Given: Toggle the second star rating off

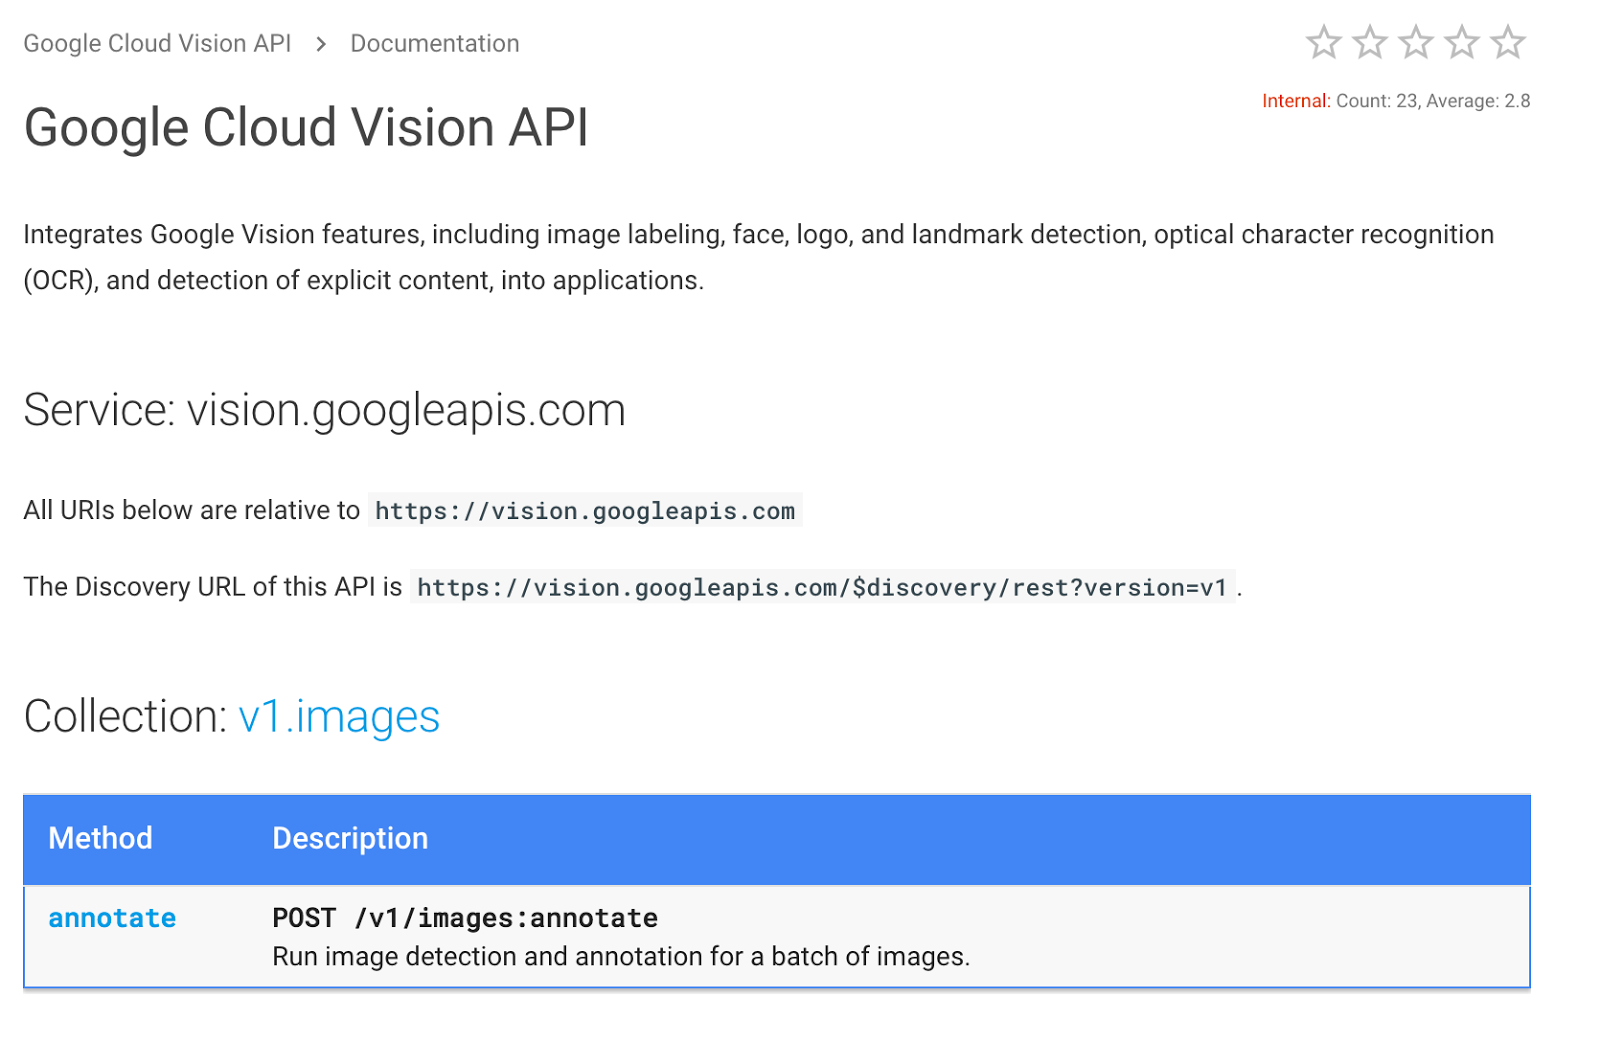Looking at the screenshot, I should click(1371, 42).
